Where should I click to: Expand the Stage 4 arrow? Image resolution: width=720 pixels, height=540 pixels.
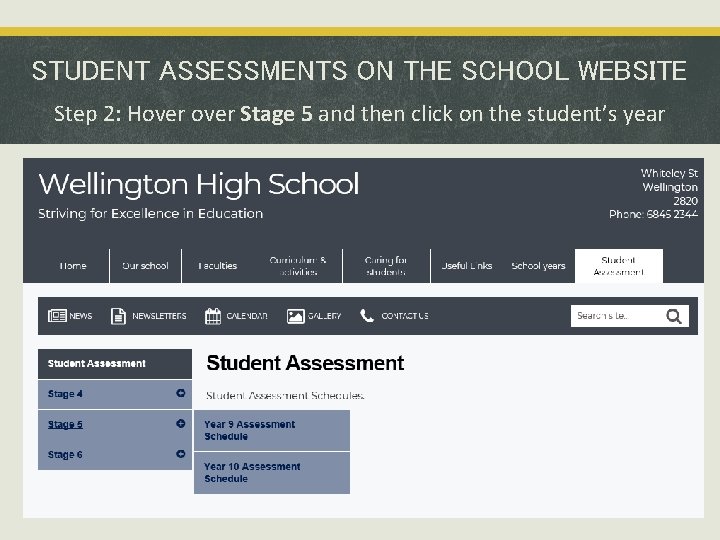[180, 393]
